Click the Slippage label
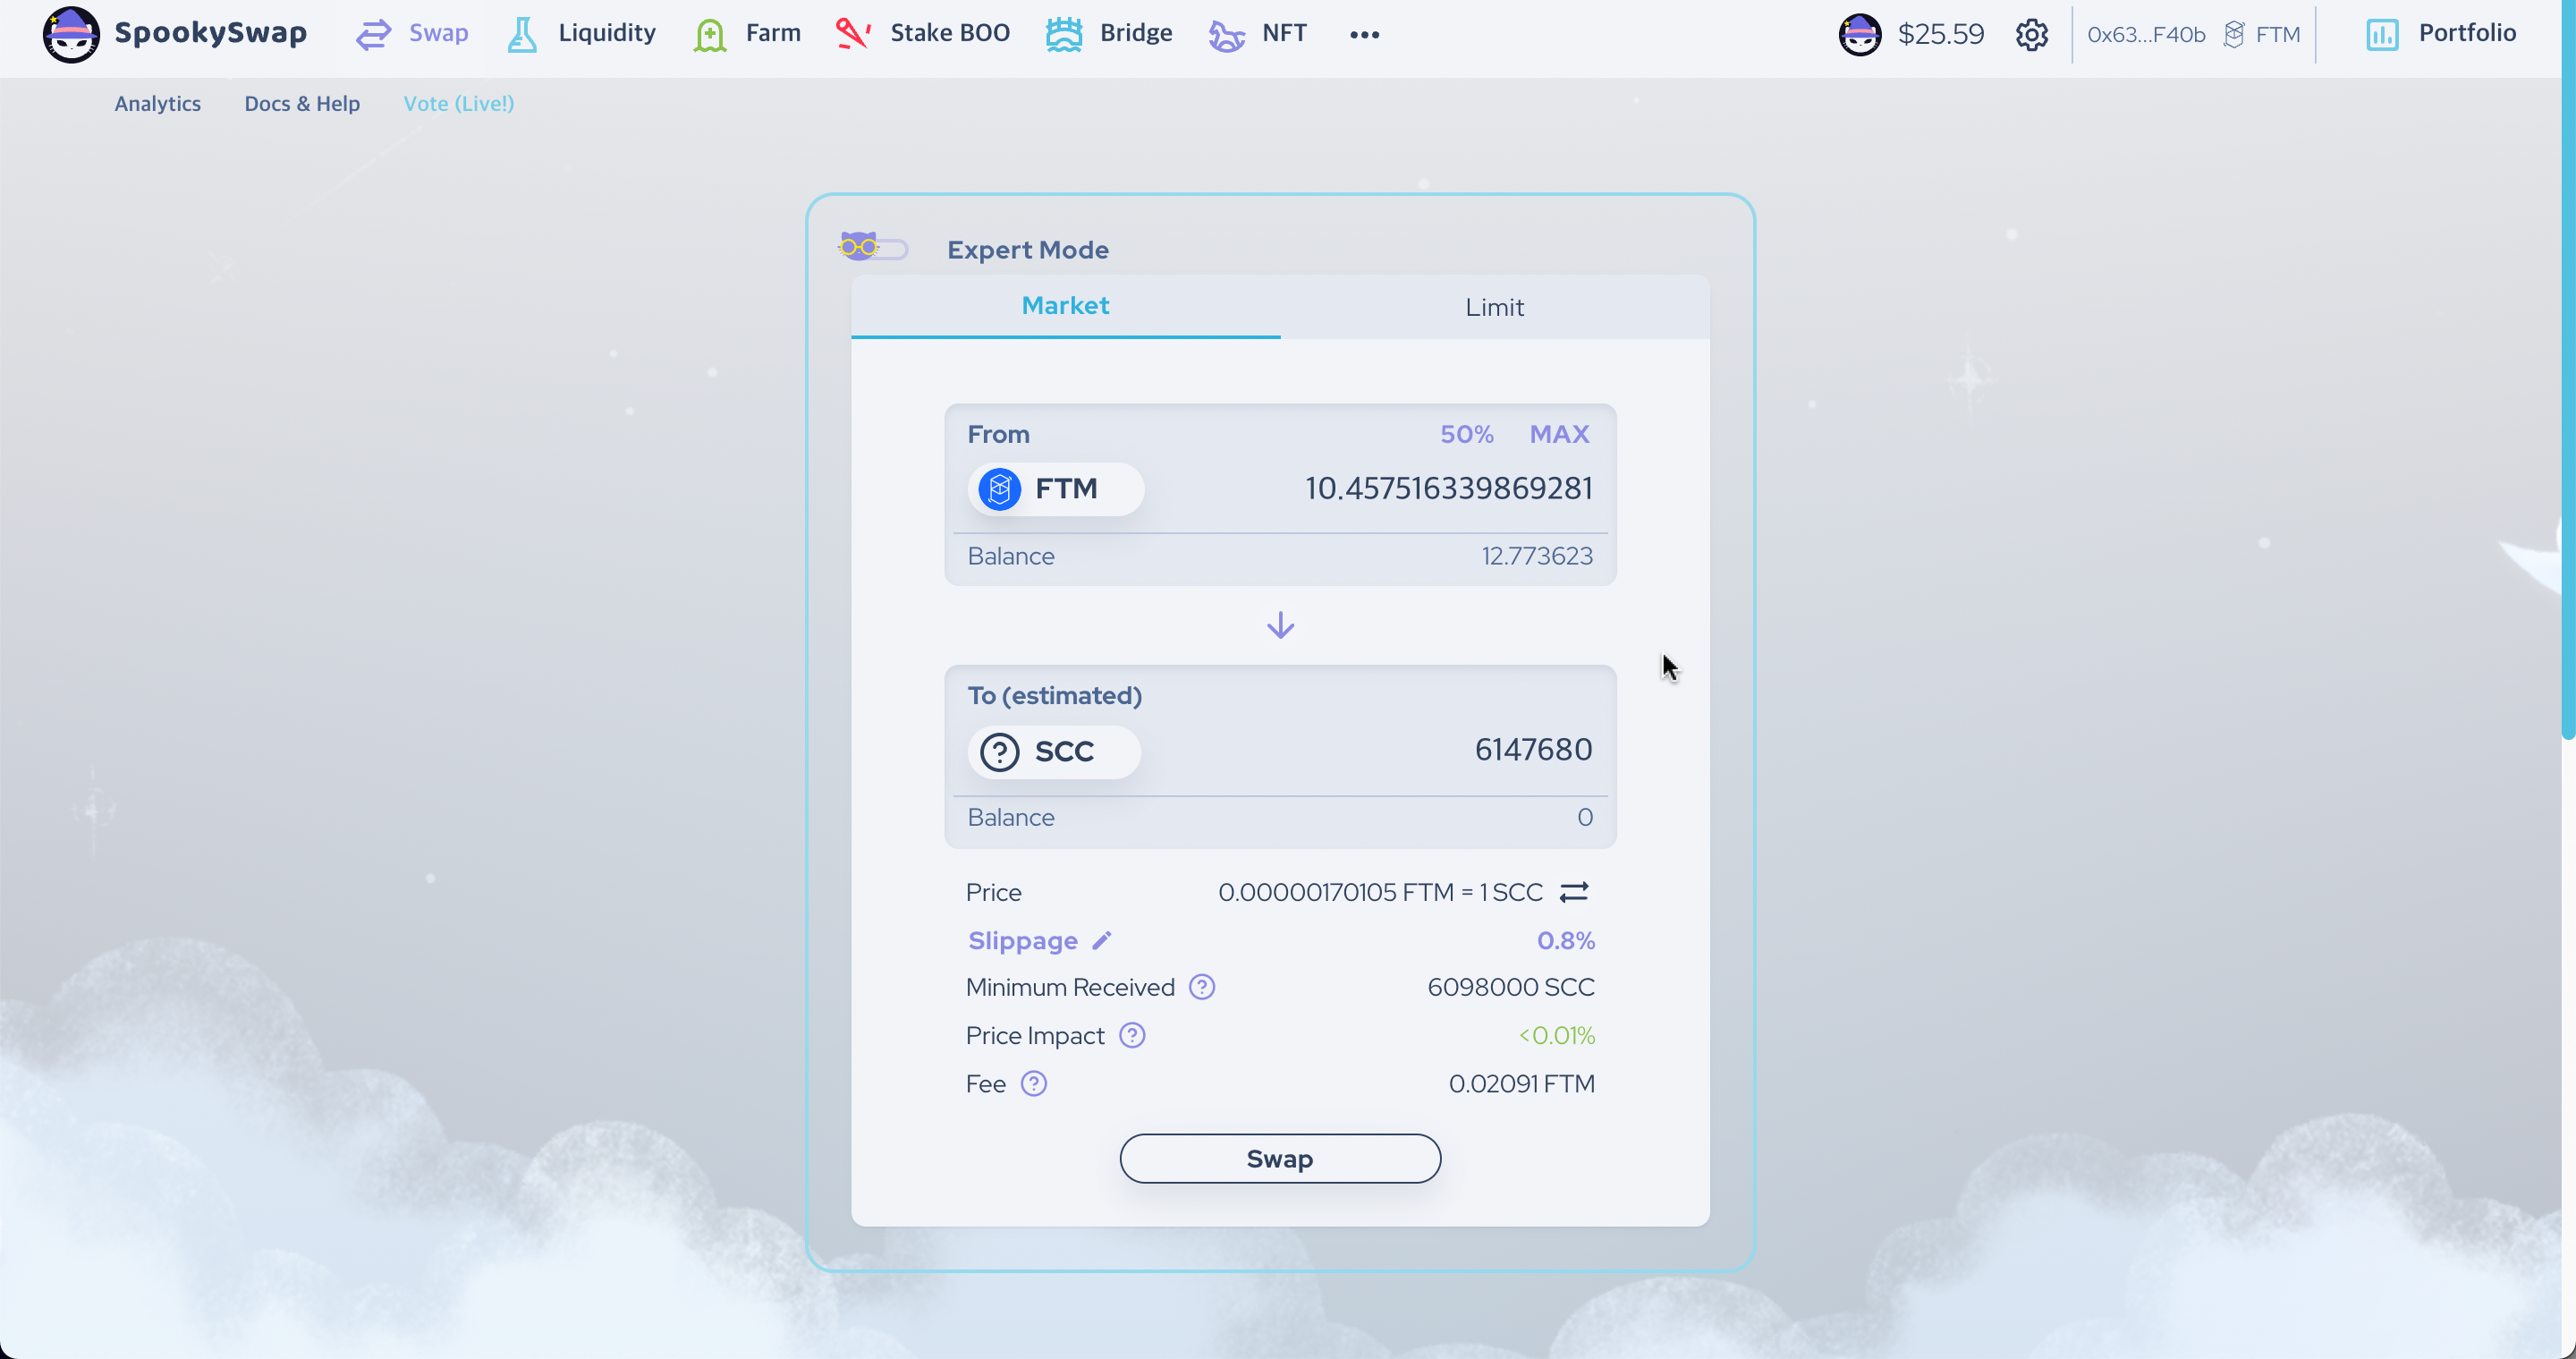This screenshot has height=1359, width=2576. [x=1022, y=941]
